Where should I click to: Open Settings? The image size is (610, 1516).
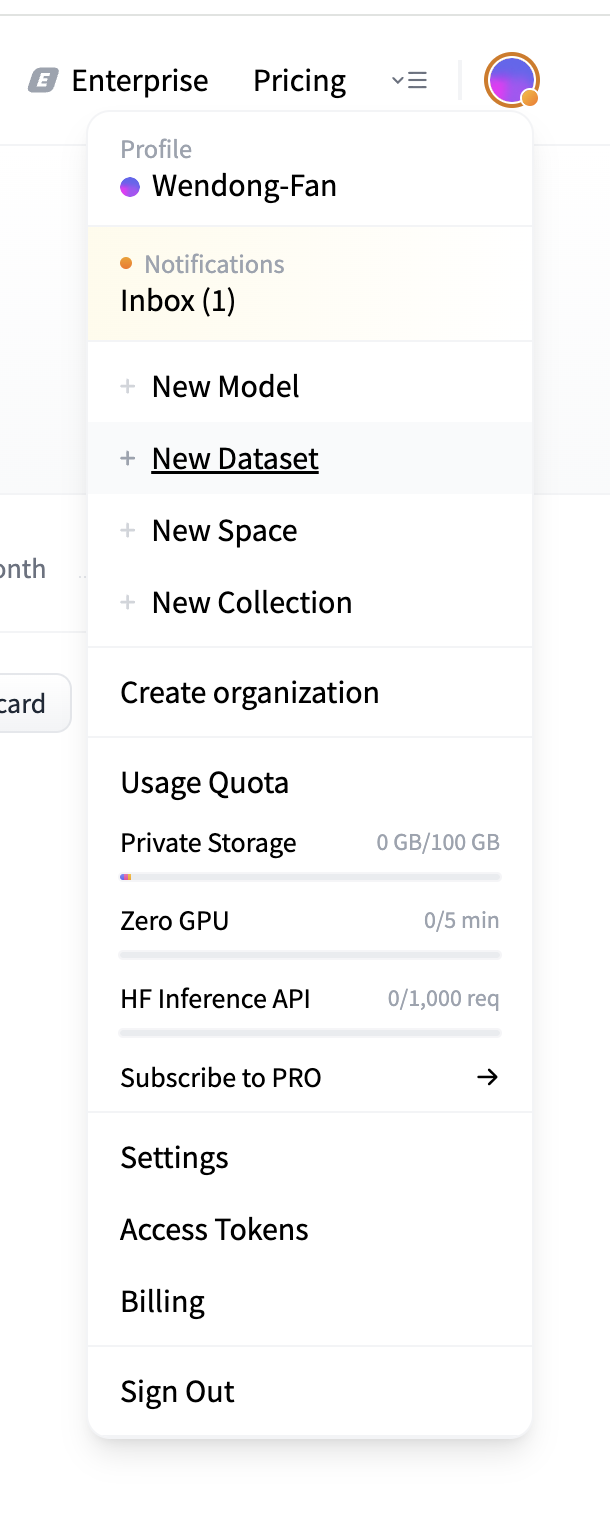coord(175,1158)
